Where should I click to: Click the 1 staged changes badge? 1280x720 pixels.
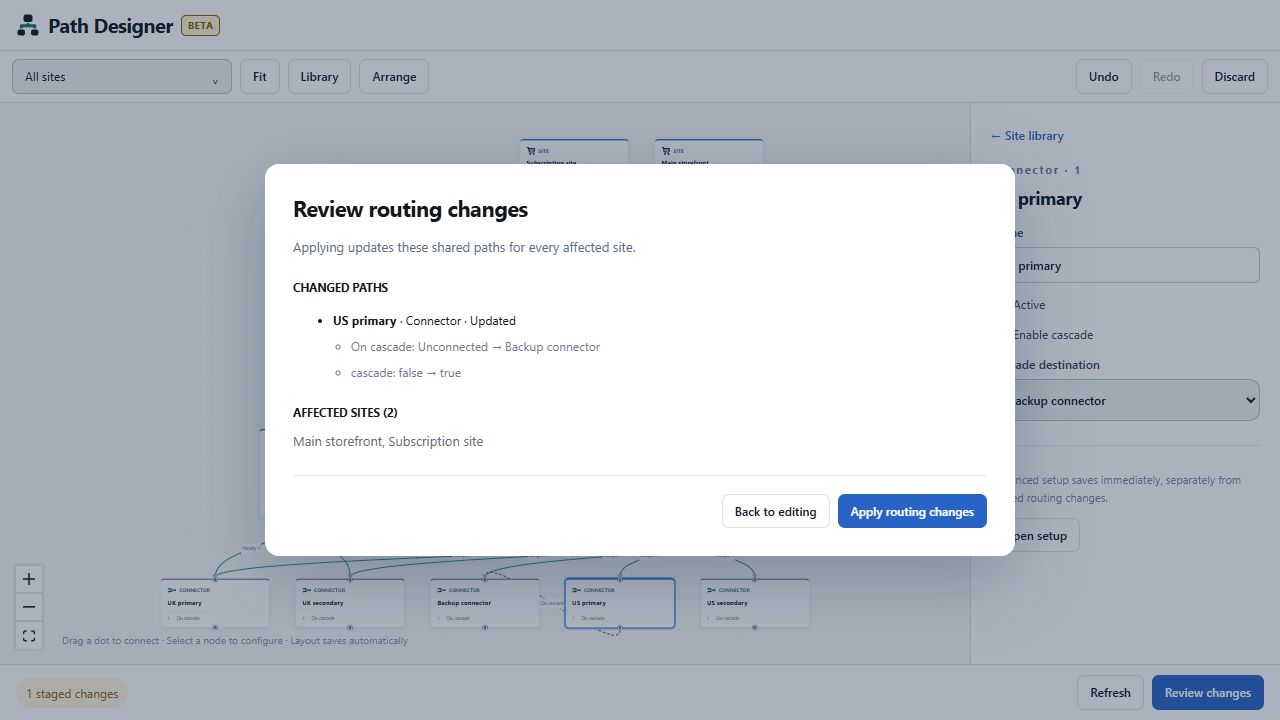click(x=72, y=693)
